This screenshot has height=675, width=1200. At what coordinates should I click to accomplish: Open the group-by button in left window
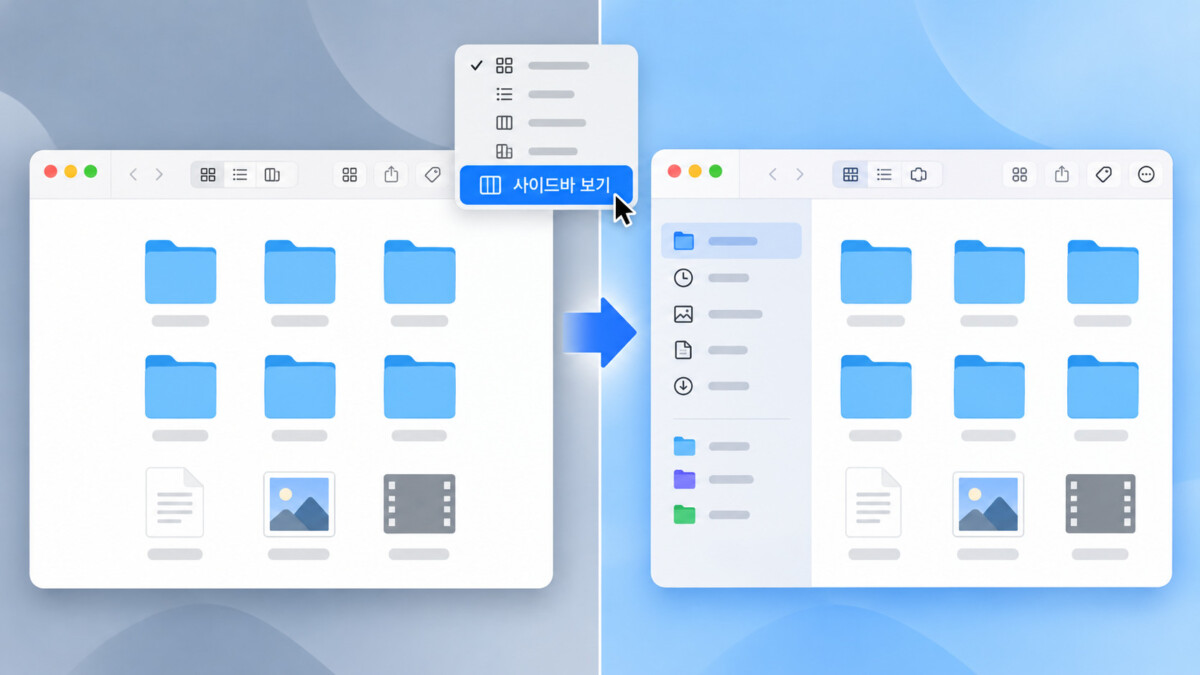[349, 175]
